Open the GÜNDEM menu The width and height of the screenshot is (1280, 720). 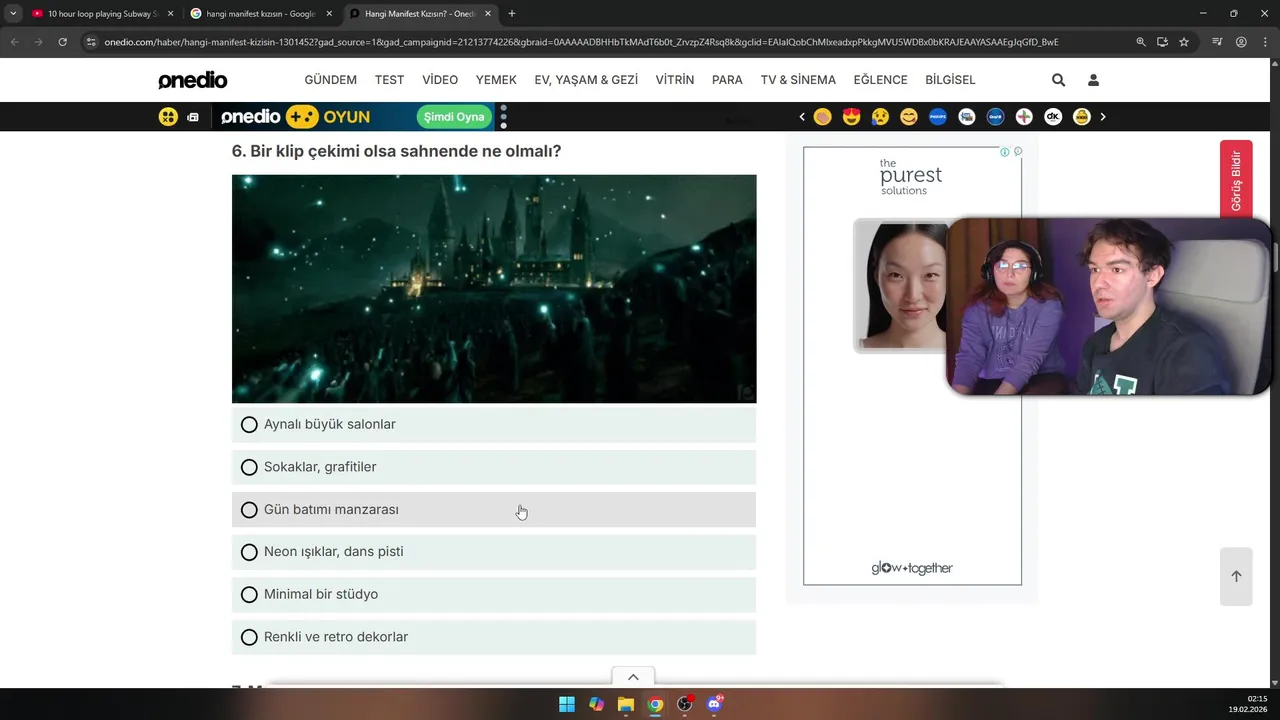(x=330, y=80)
